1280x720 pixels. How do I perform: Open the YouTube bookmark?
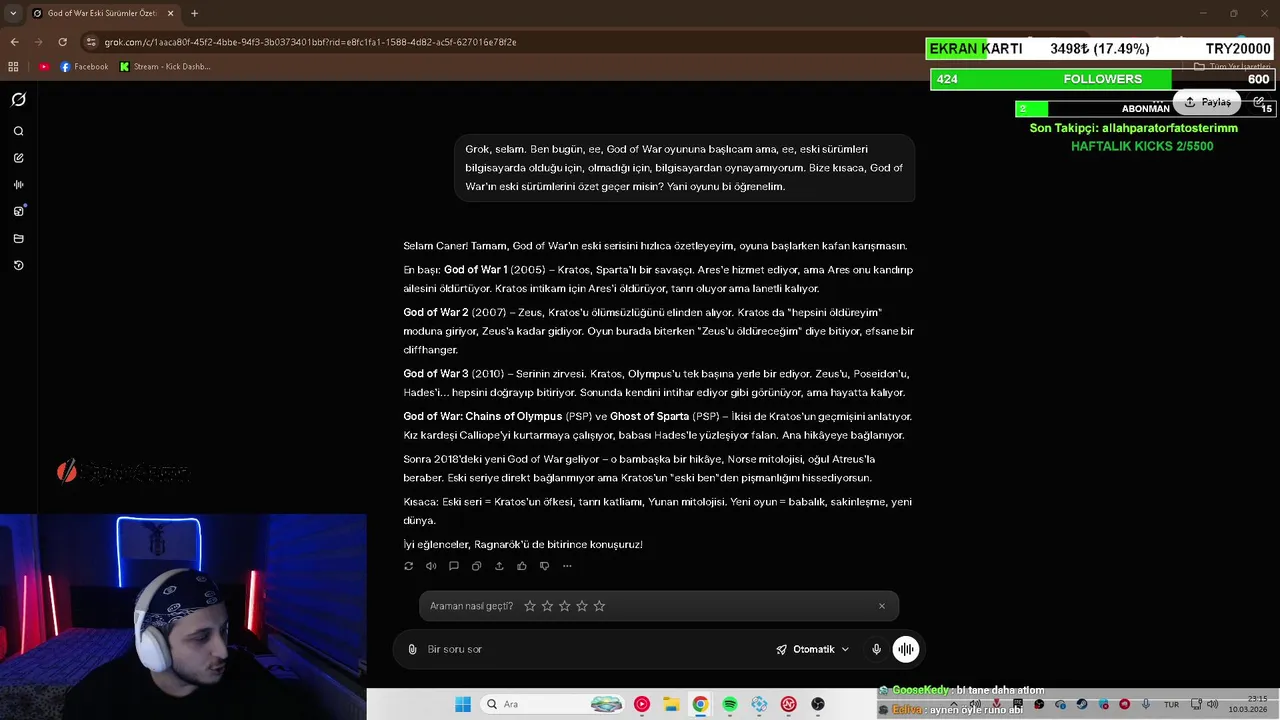click(x=44, y=67)
